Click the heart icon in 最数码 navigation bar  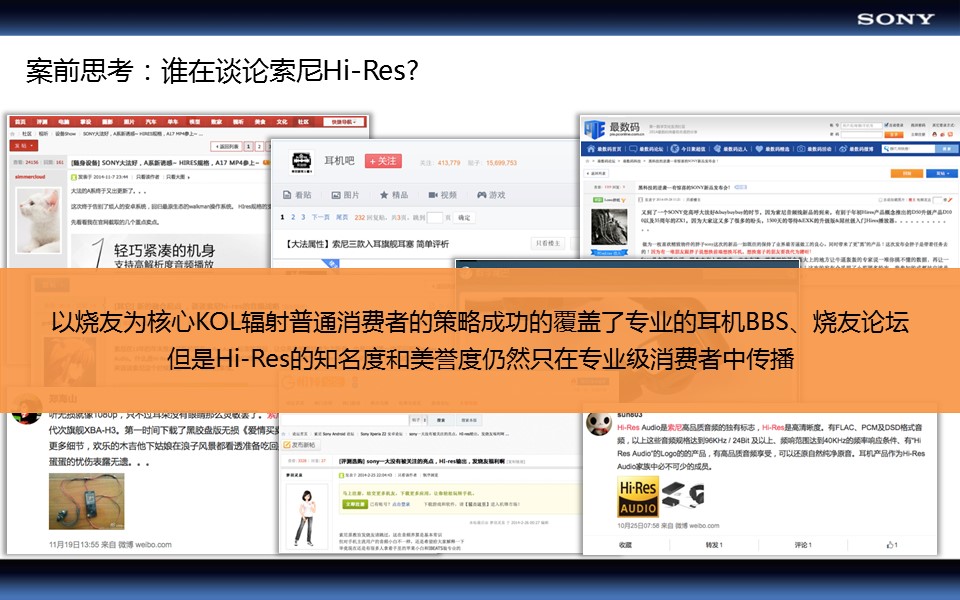pos(759,149)
